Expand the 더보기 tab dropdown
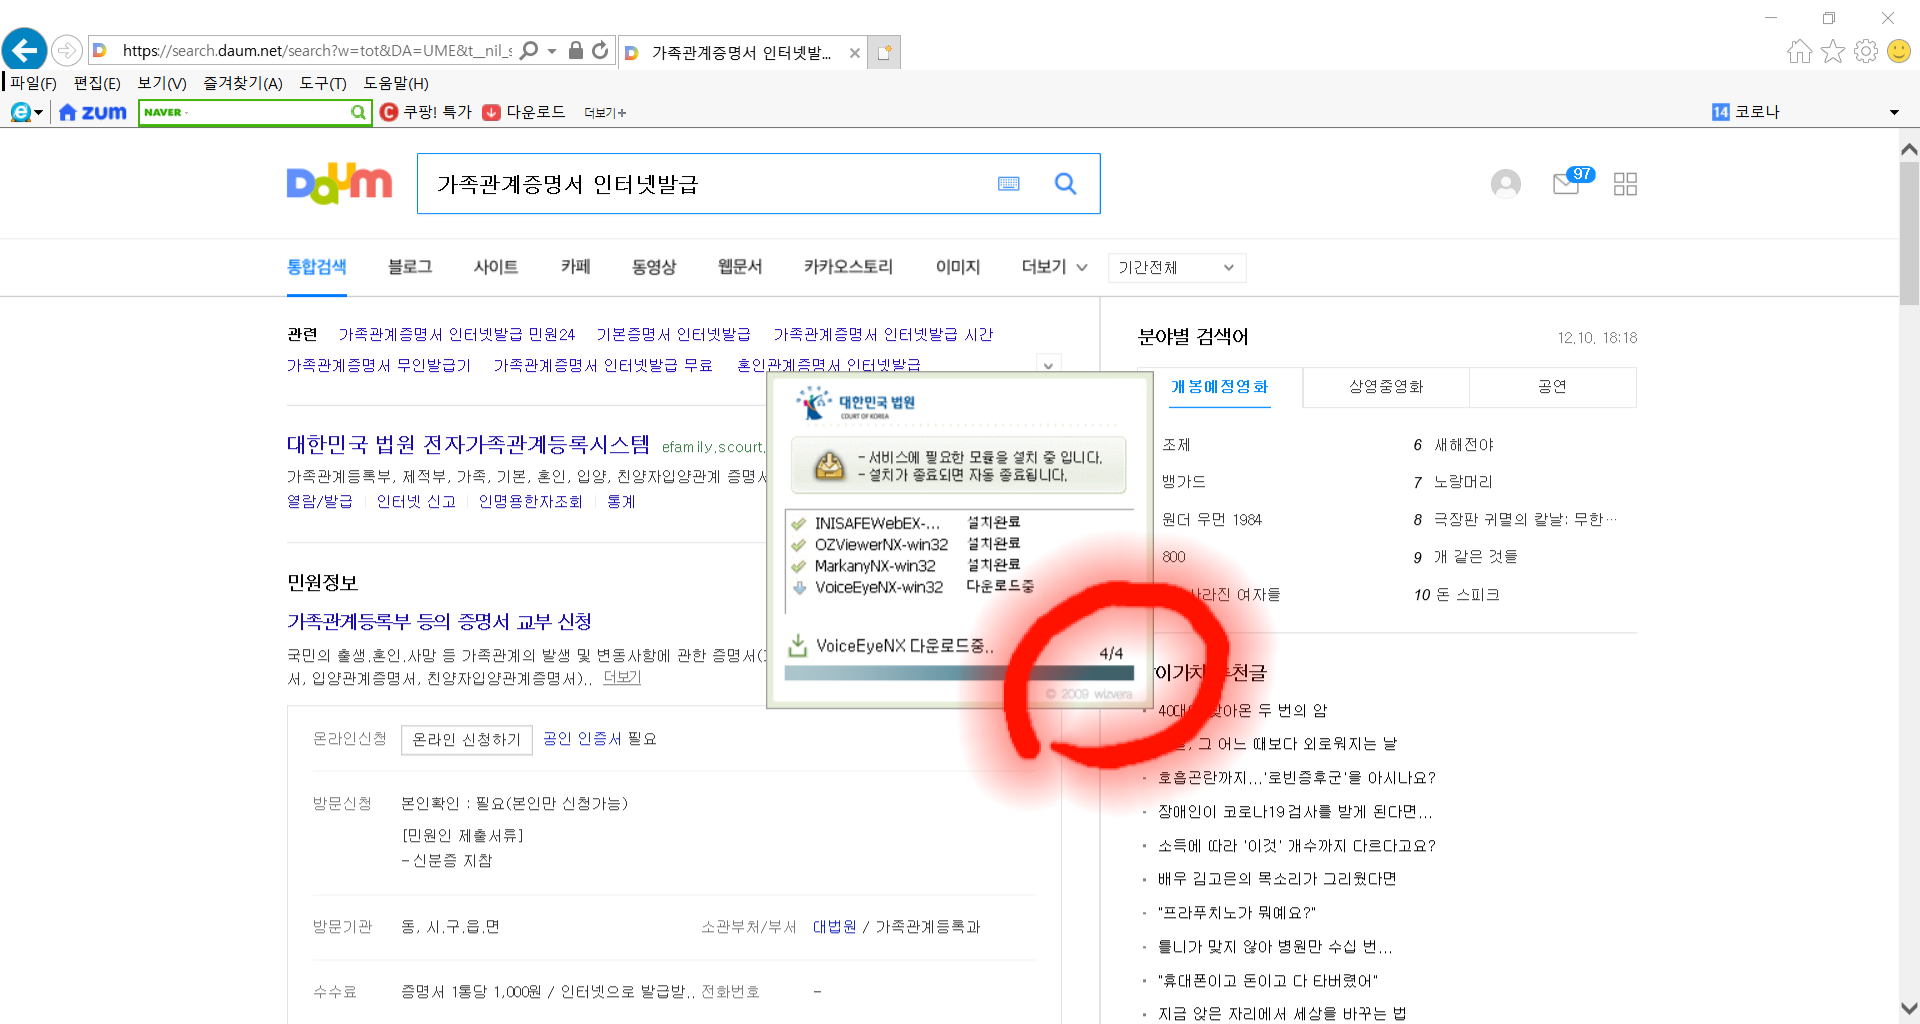1920x1024 pixels. 1054,267
